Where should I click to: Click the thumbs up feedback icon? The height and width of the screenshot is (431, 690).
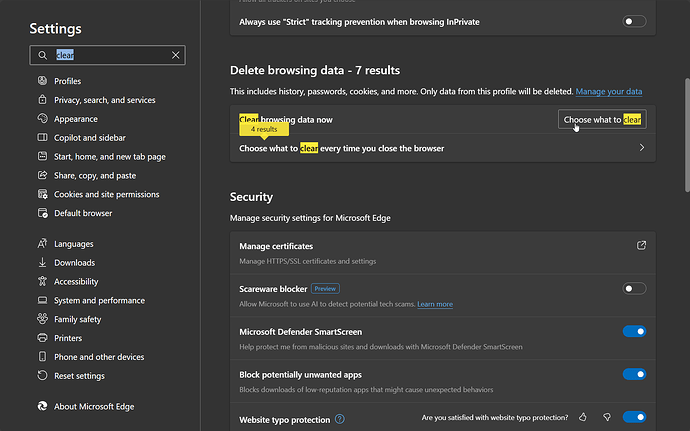click(x=583, y=417)
